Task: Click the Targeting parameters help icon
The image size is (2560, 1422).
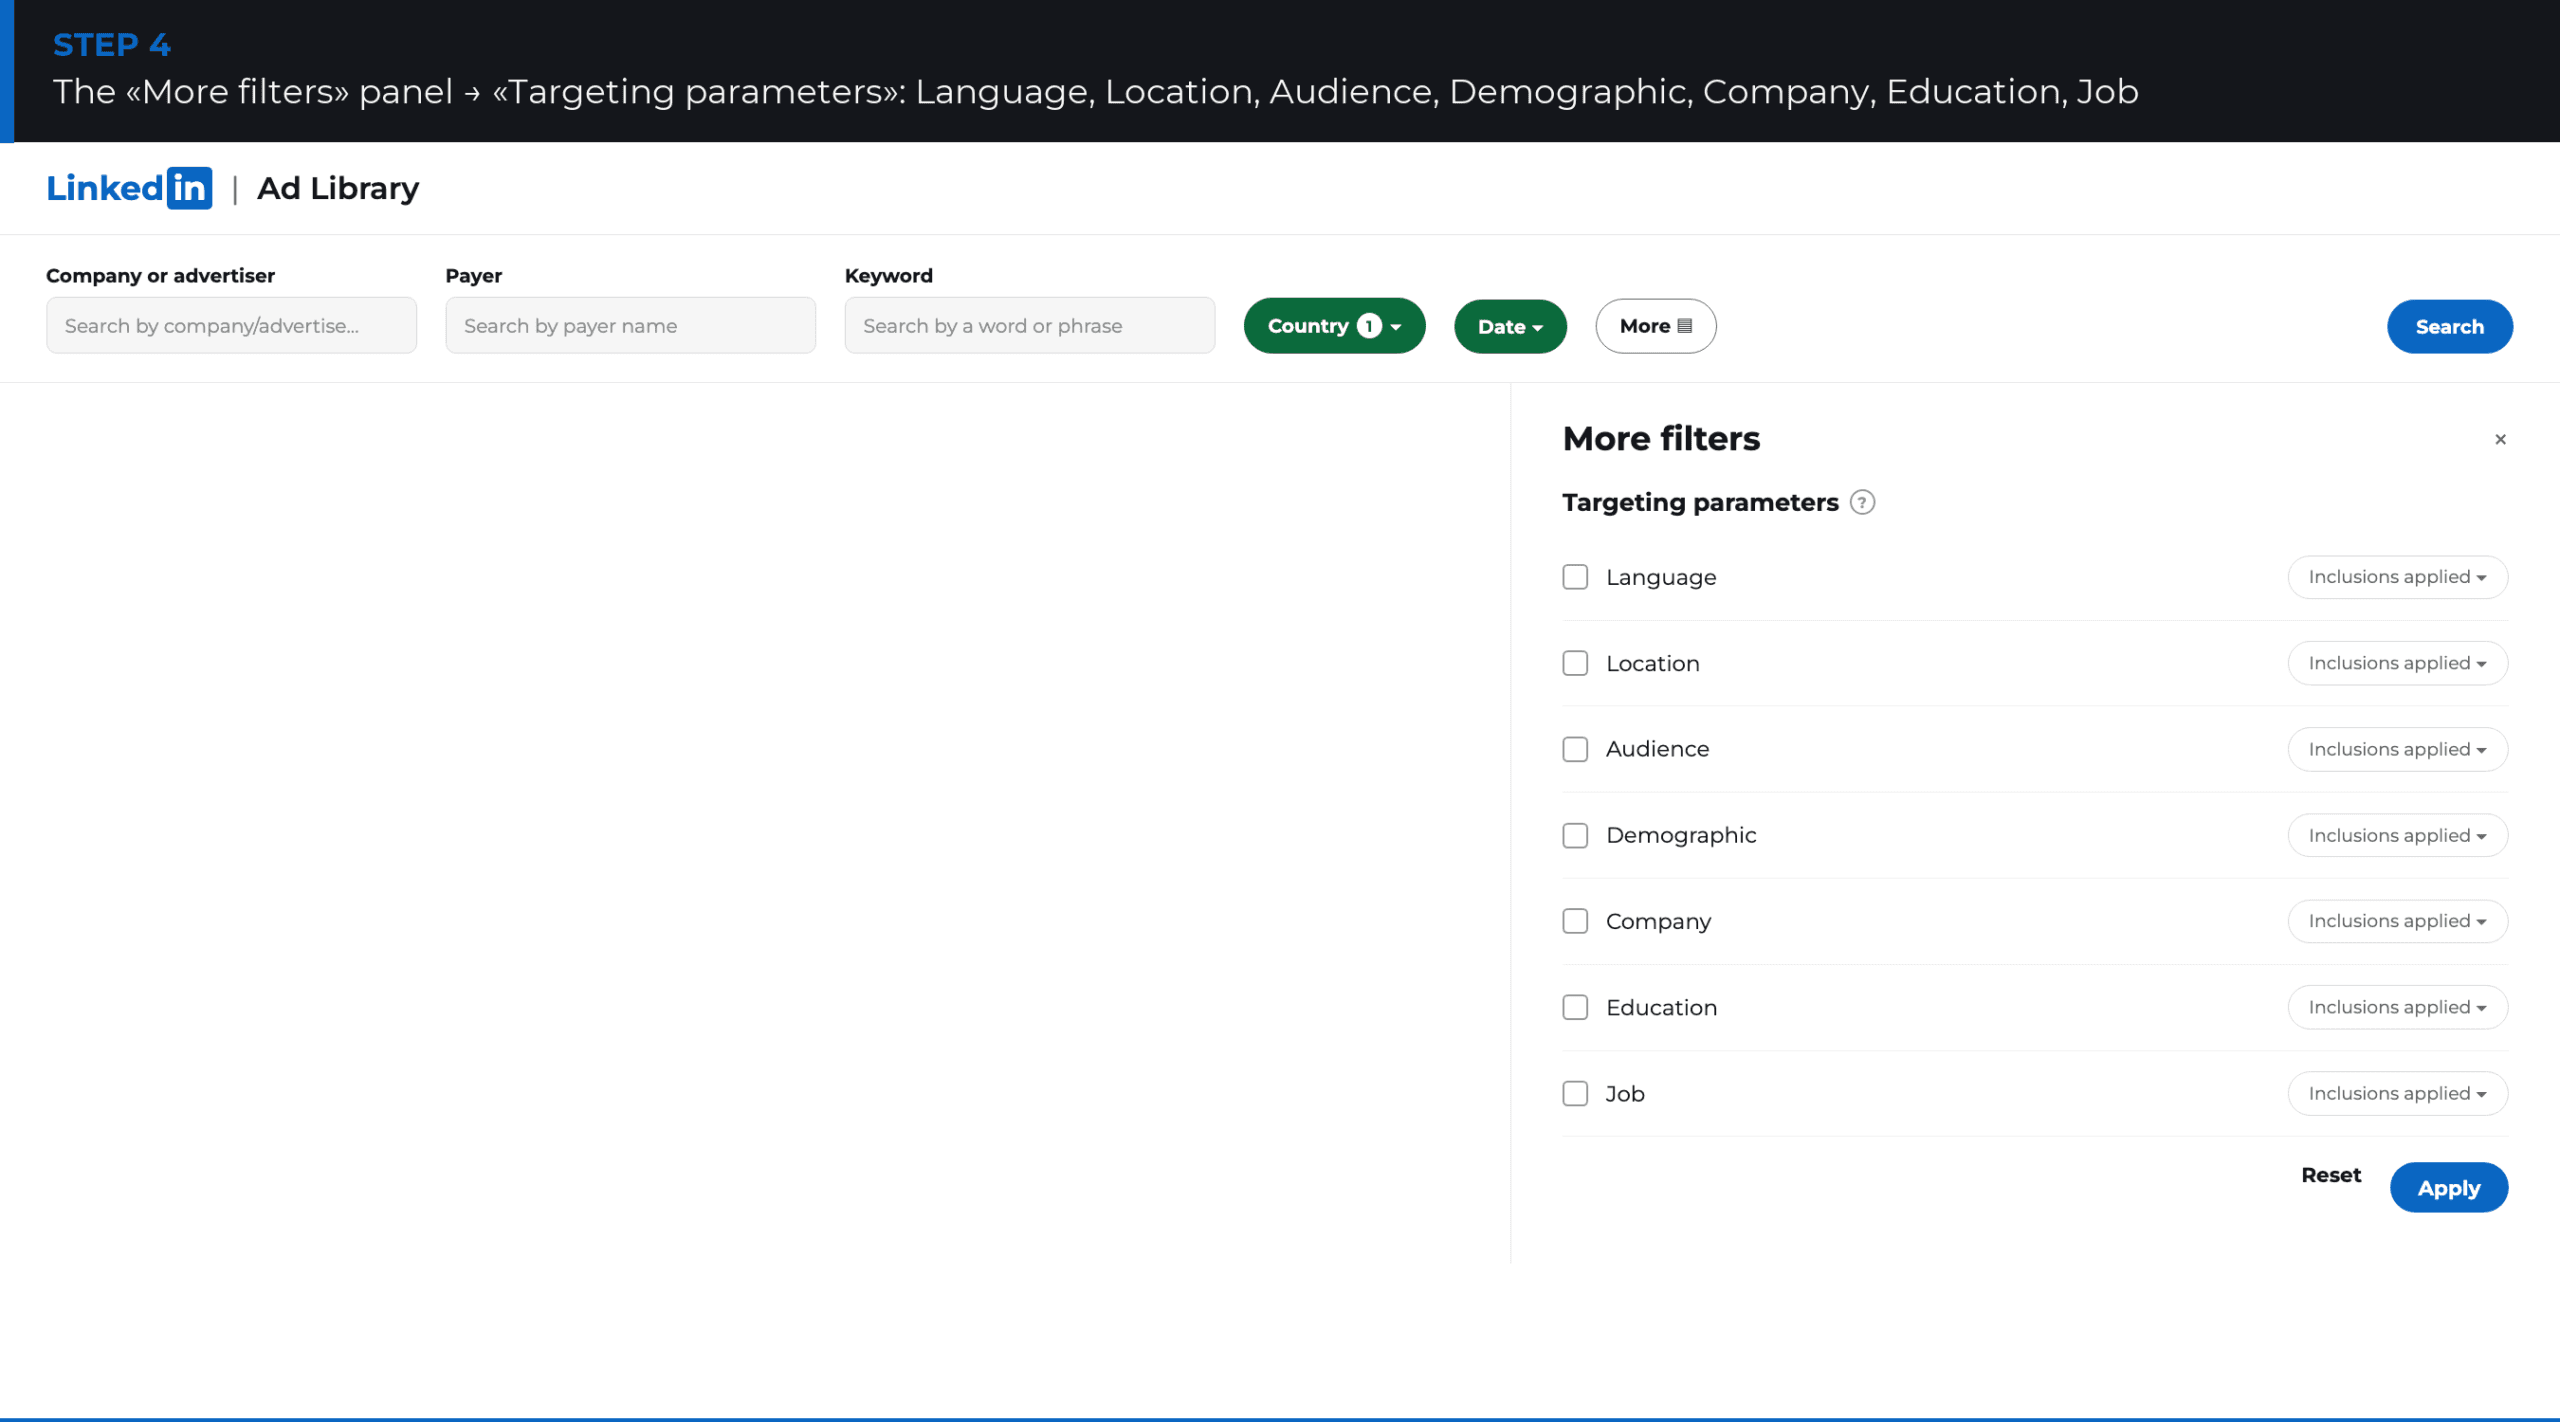Action: [1862, 502]
